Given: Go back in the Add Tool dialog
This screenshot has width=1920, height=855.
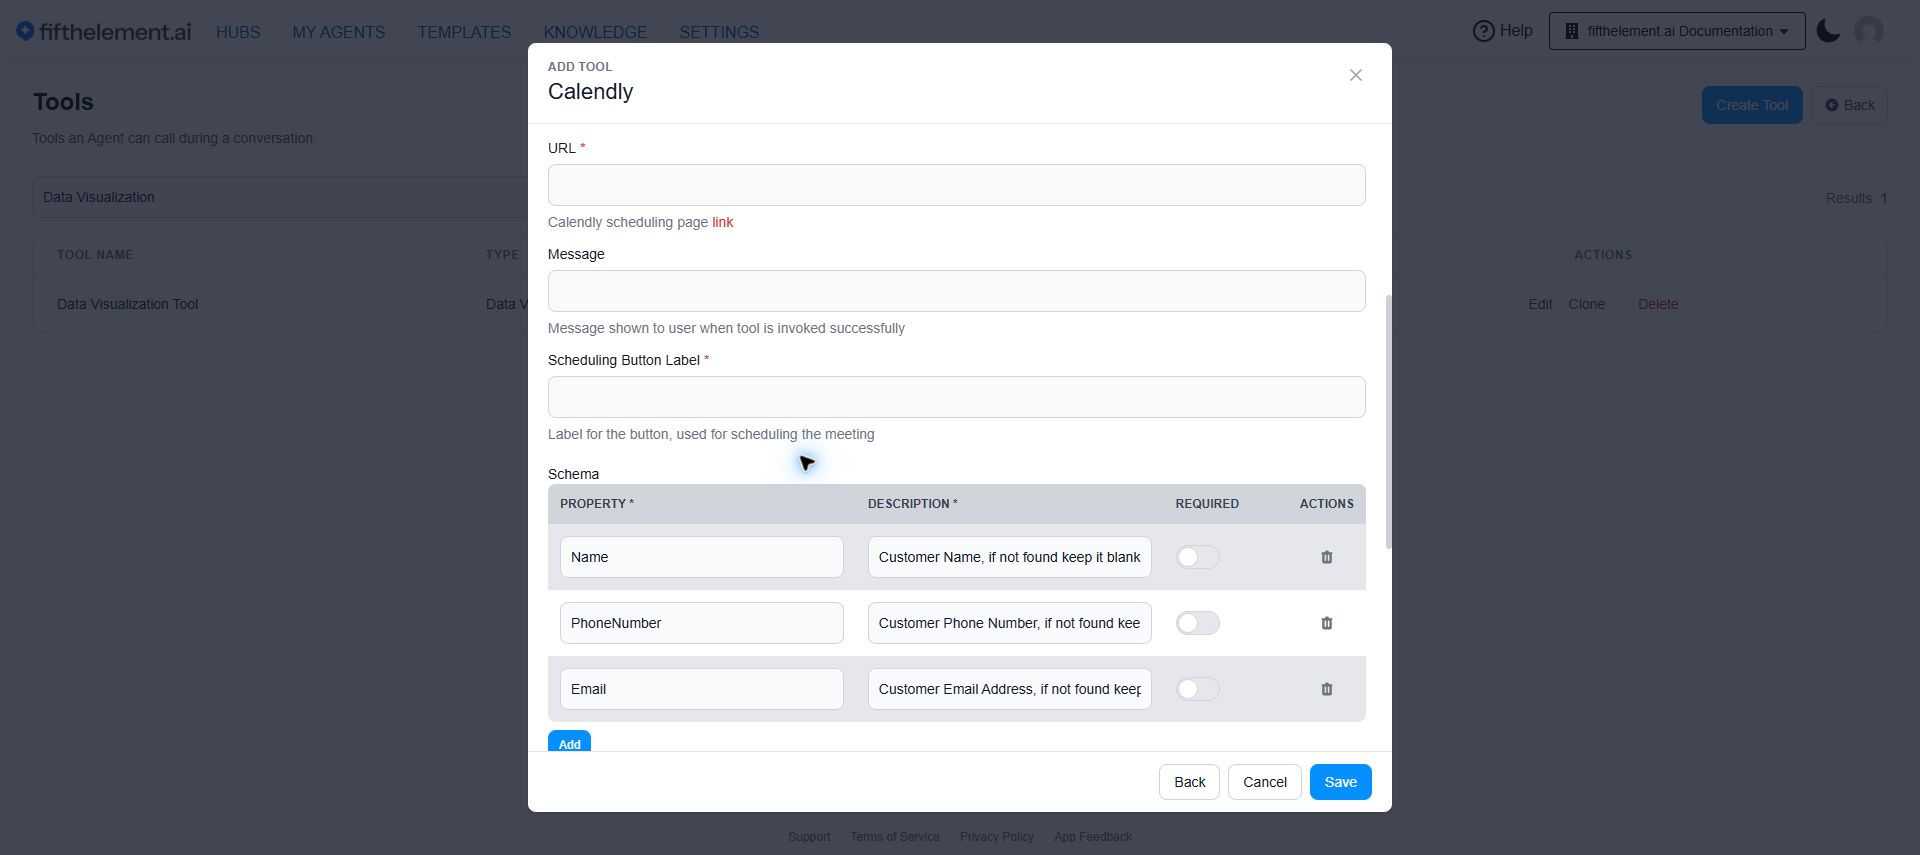Looking at the screenshot, I should (x=1189, y=782).
